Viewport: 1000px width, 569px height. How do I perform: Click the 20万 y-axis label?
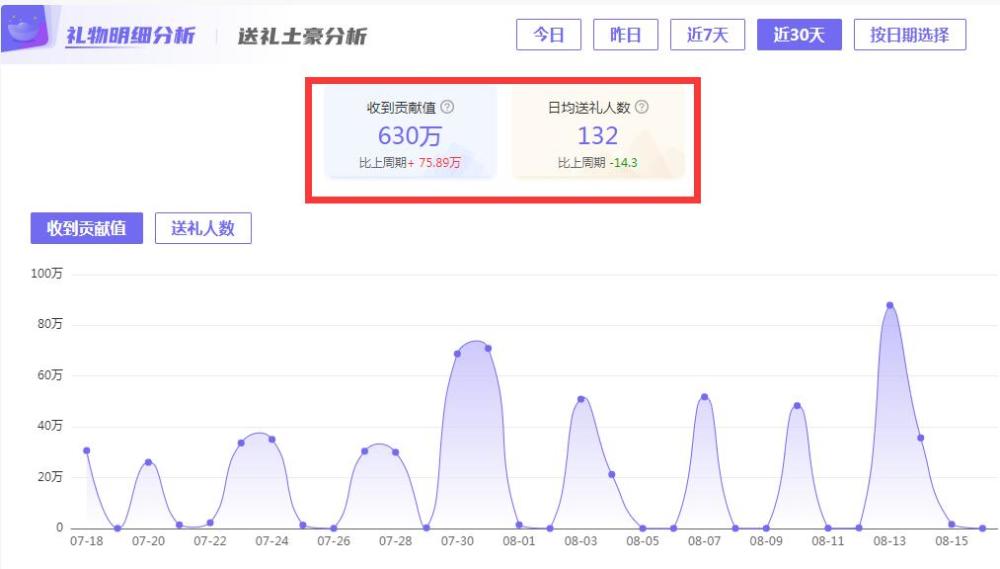[50, 477]
